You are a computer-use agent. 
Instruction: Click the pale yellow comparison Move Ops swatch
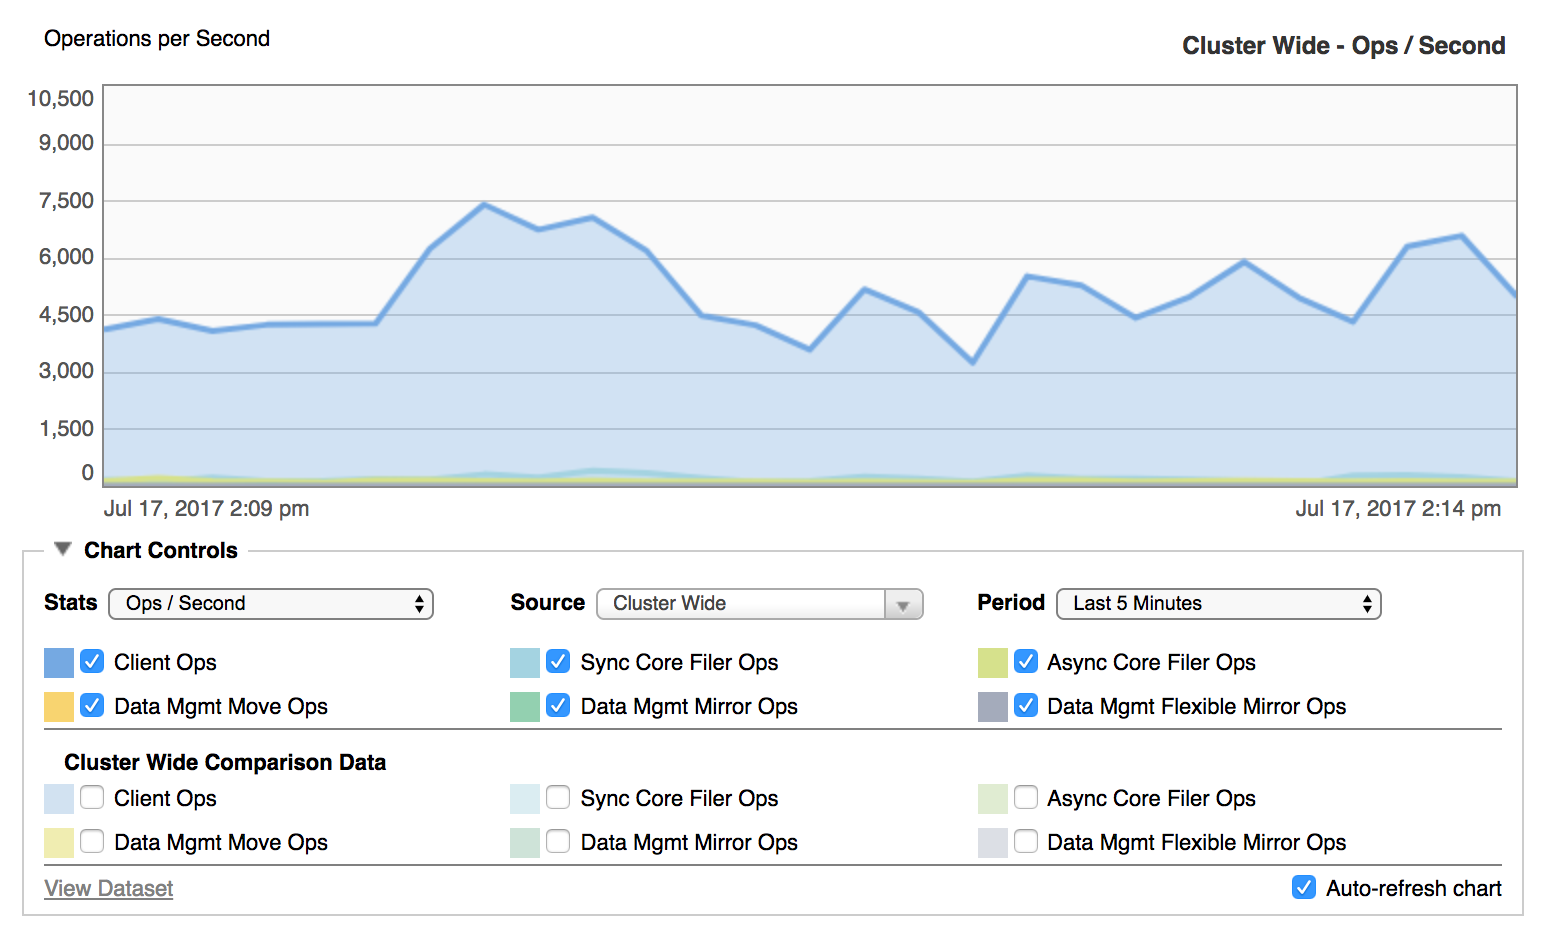pyautogui.click(x=59, y=843)
